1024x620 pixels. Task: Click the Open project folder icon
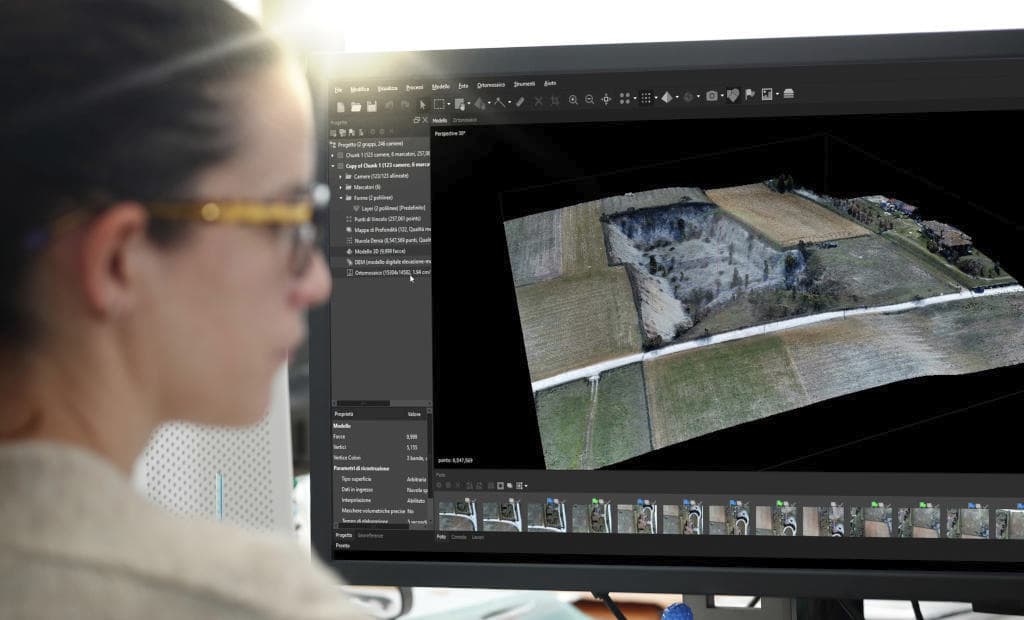coord(356,106)
